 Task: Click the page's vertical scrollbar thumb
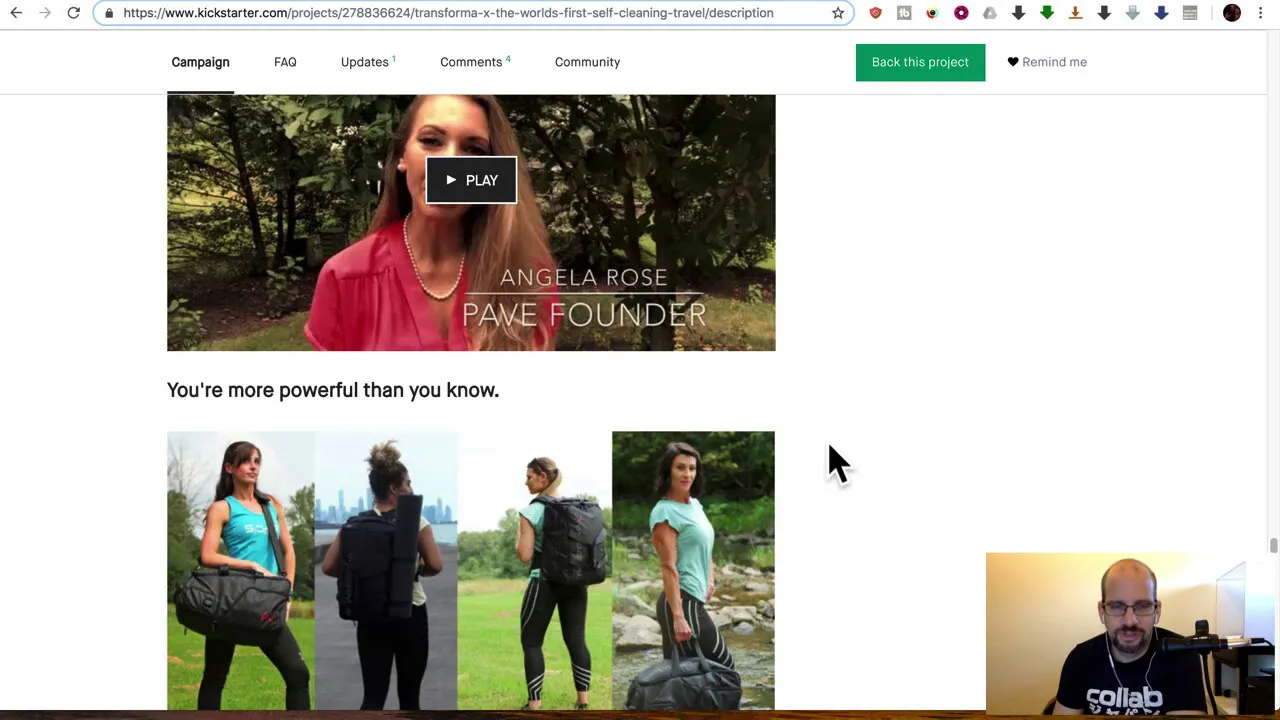[x=1273, y=545]
